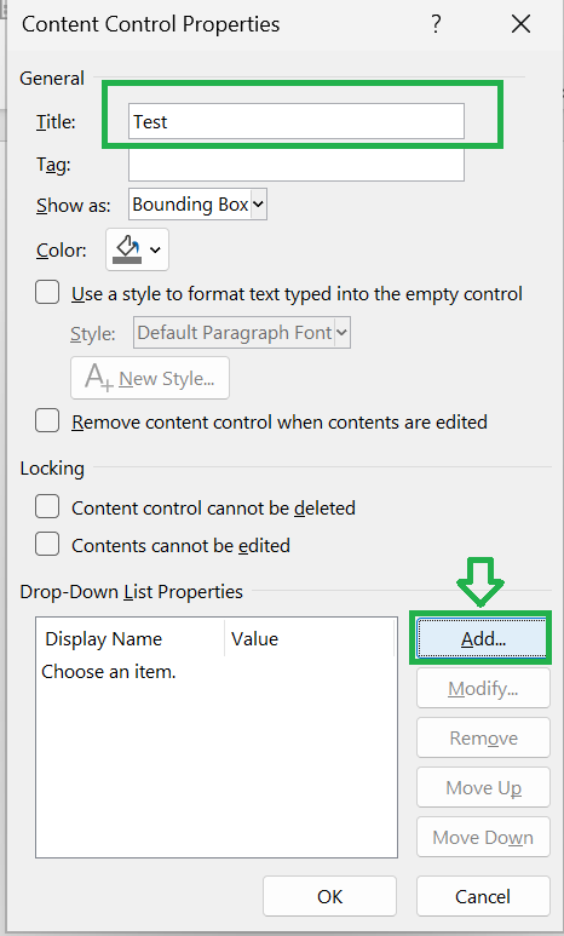Click the Modify button
The width and height of the screenshot is (564, 936).
483,688
